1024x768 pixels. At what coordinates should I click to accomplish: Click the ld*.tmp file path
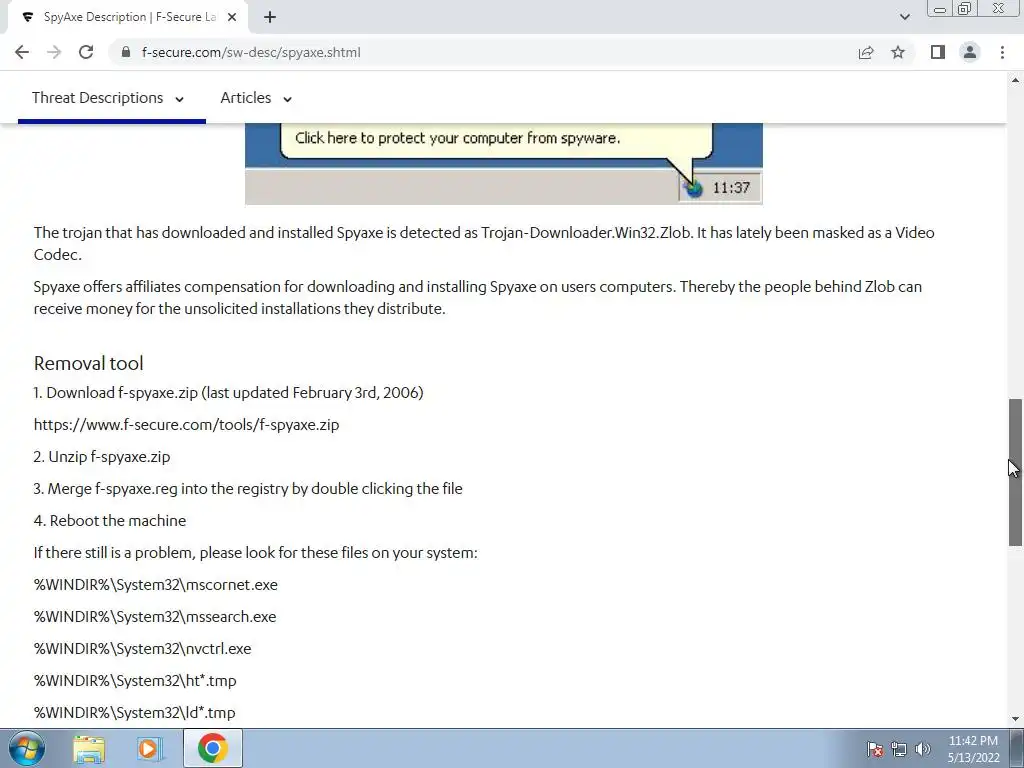tap(135, 712)
